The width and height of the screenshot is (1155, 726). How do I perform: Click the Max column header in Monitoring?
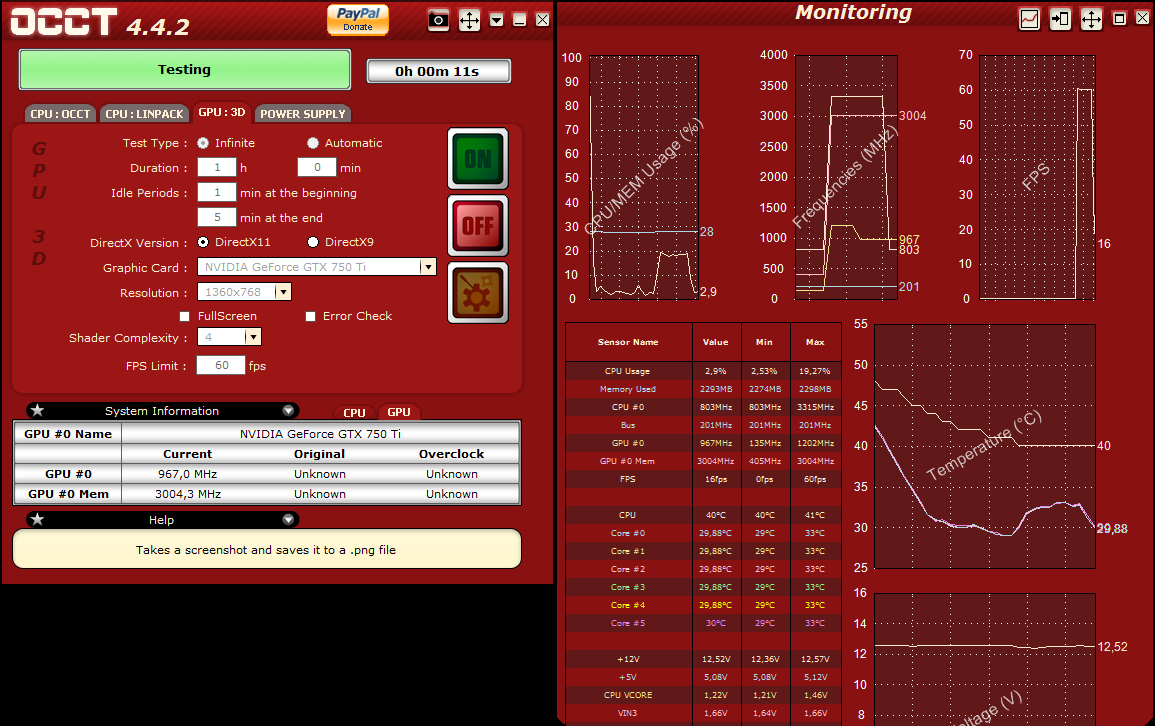815,342
